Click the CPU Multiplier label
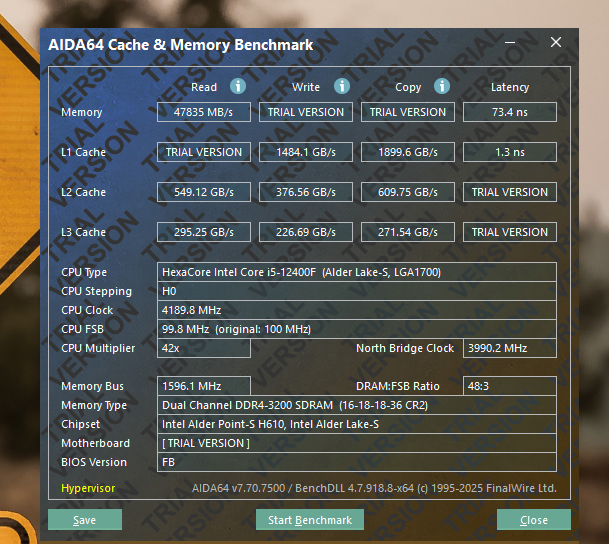Viewport: 609px width, 544px height. coord(98,348)
